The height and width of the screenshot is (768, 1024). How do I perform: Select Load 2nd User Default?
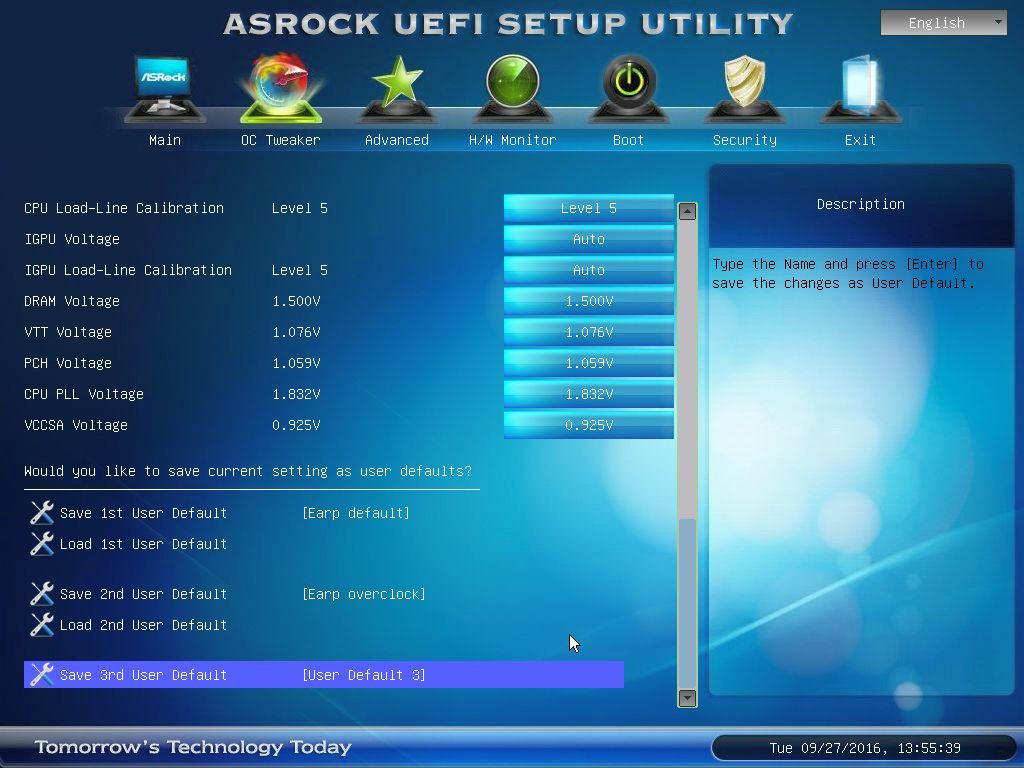click(143, 625)
